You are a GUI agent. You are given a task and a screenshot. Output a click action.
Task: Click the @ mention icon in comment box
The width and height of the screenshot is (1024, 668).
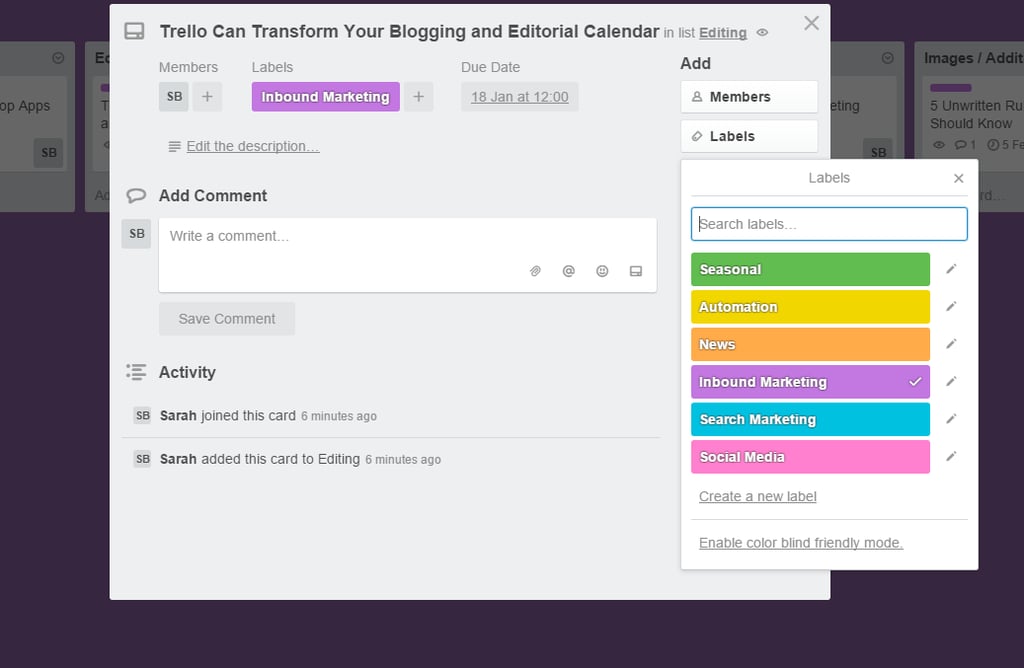pyautogui.click(x=569, y=271)
